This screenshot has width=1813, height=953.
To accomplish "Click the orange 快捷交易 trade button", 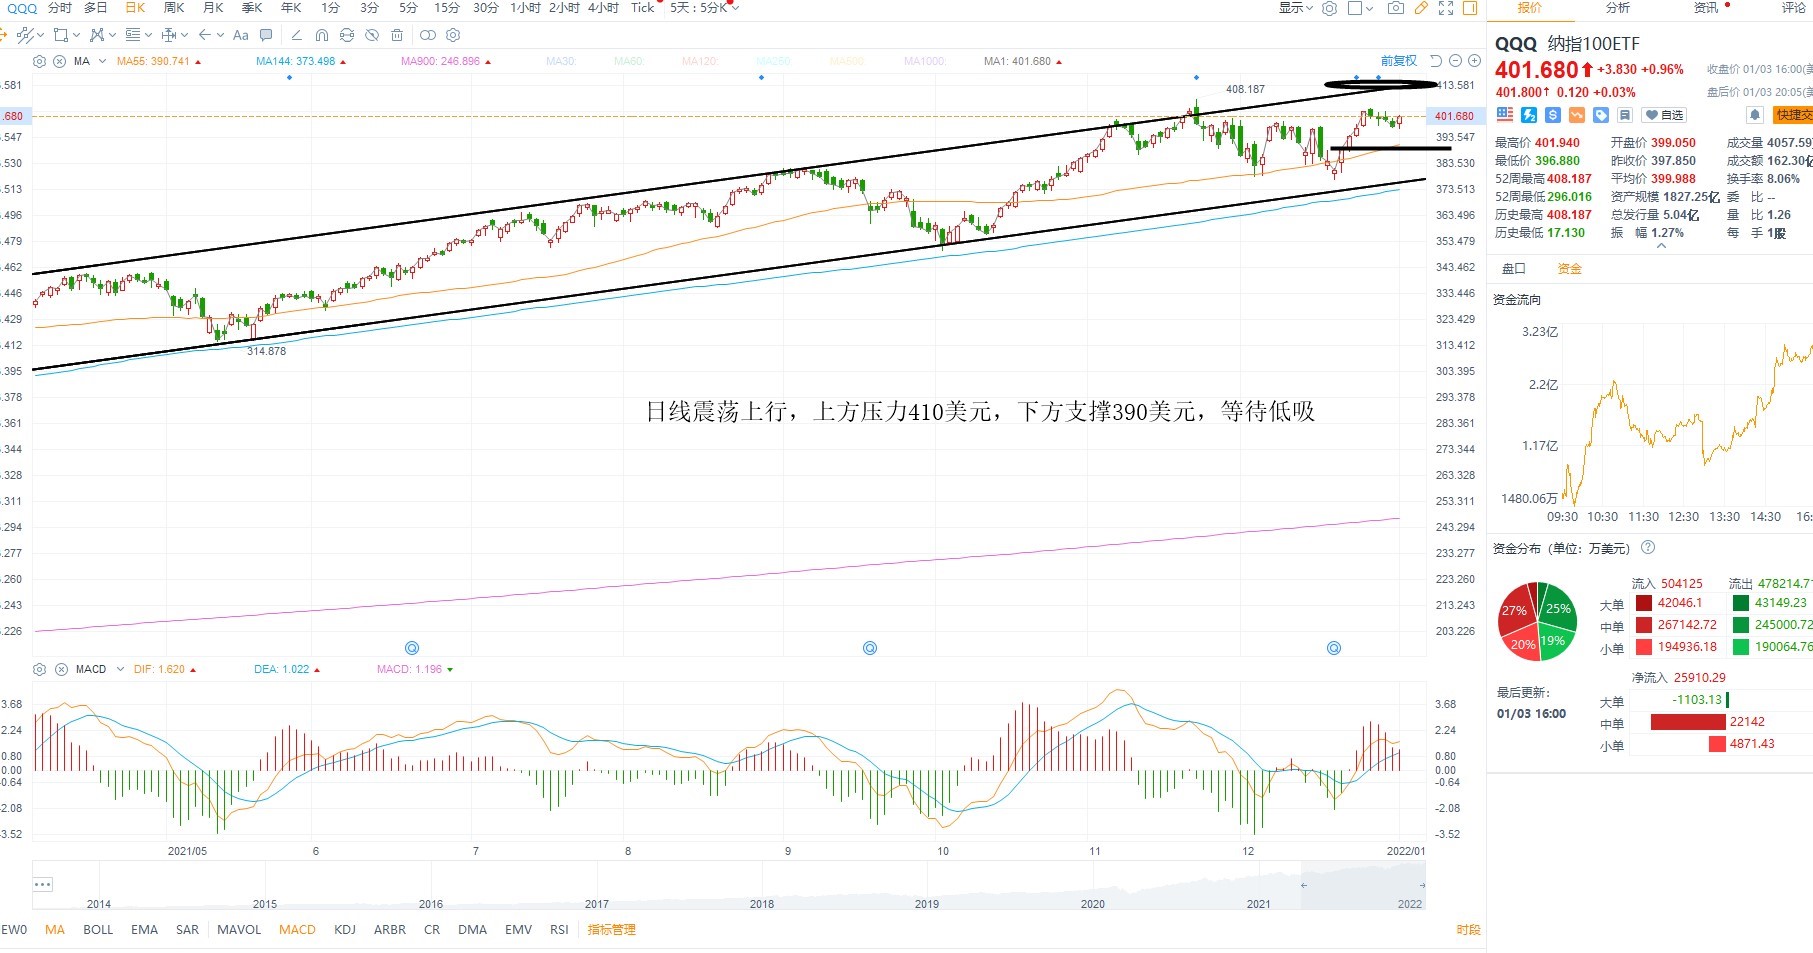I will [1793, 115].
